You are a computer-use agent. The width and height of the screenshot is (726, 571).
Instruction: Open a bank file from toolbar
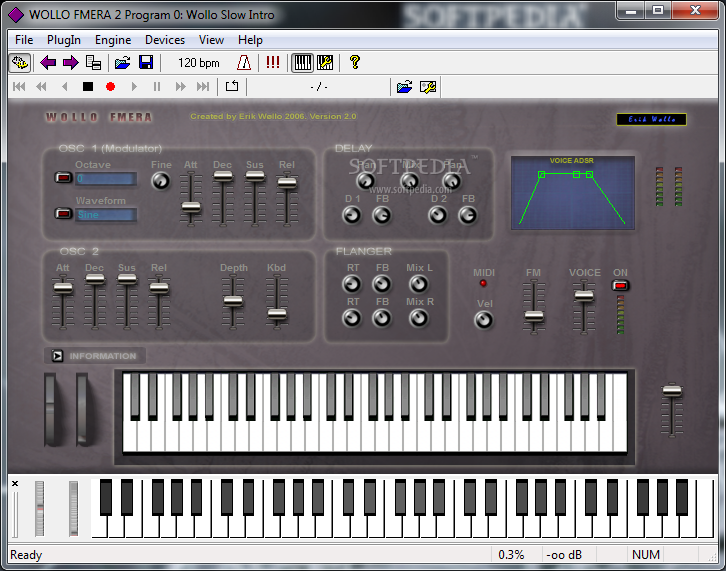[123, 63]
